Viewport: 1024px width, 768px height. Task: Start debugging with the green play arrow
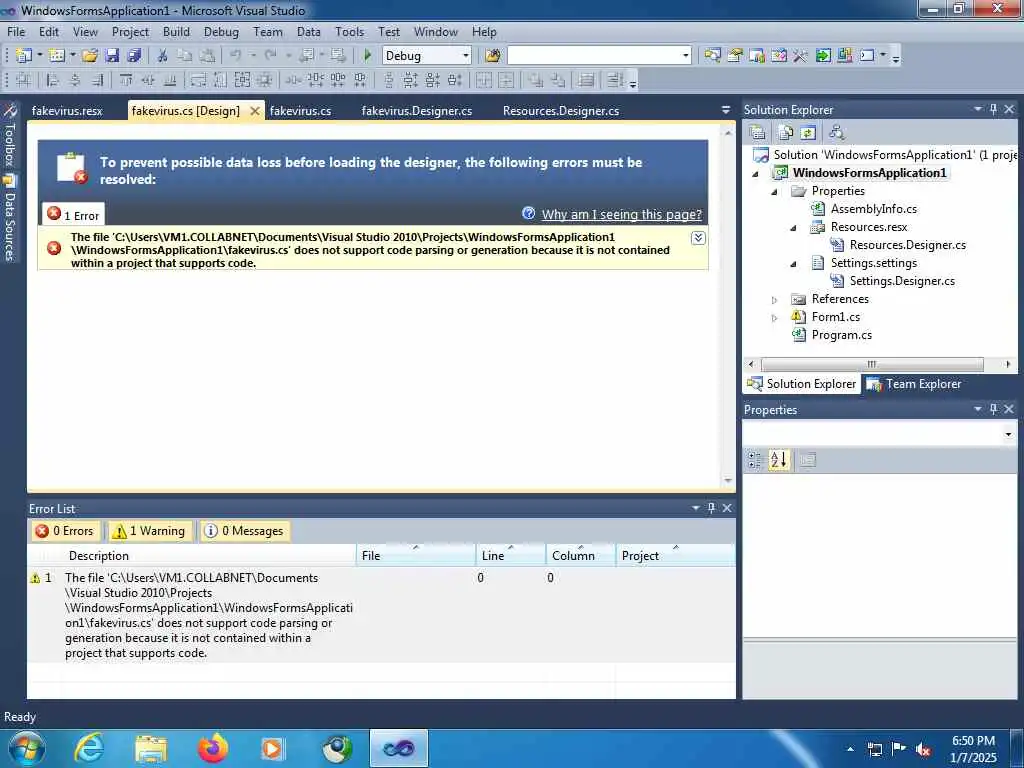click(367, 56)
